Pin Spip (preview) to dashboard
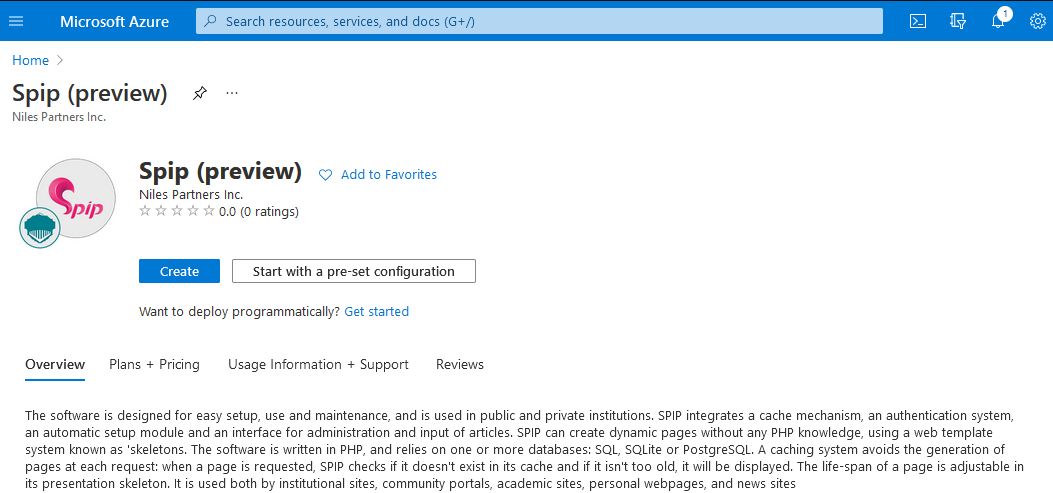 [200, 93]
